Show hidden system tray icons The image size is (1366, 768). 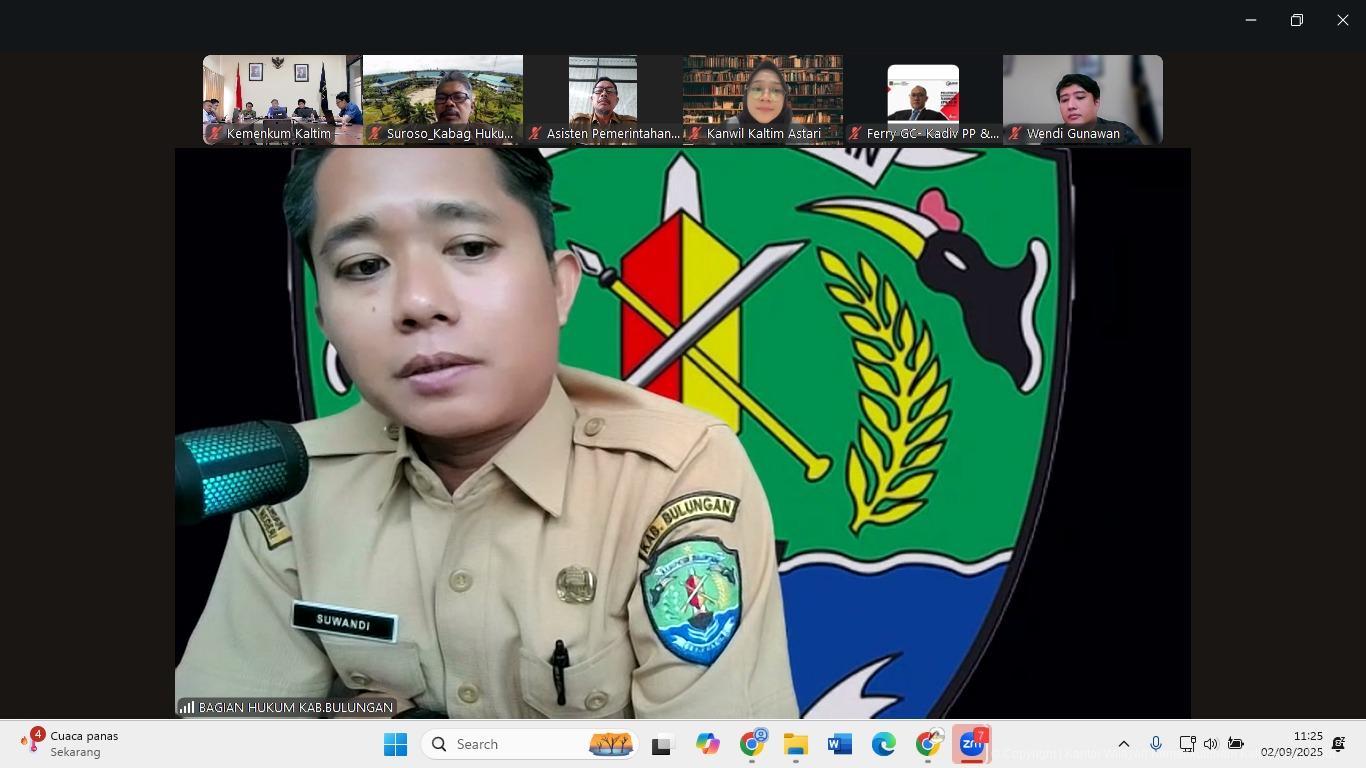tap(1123, 744)
